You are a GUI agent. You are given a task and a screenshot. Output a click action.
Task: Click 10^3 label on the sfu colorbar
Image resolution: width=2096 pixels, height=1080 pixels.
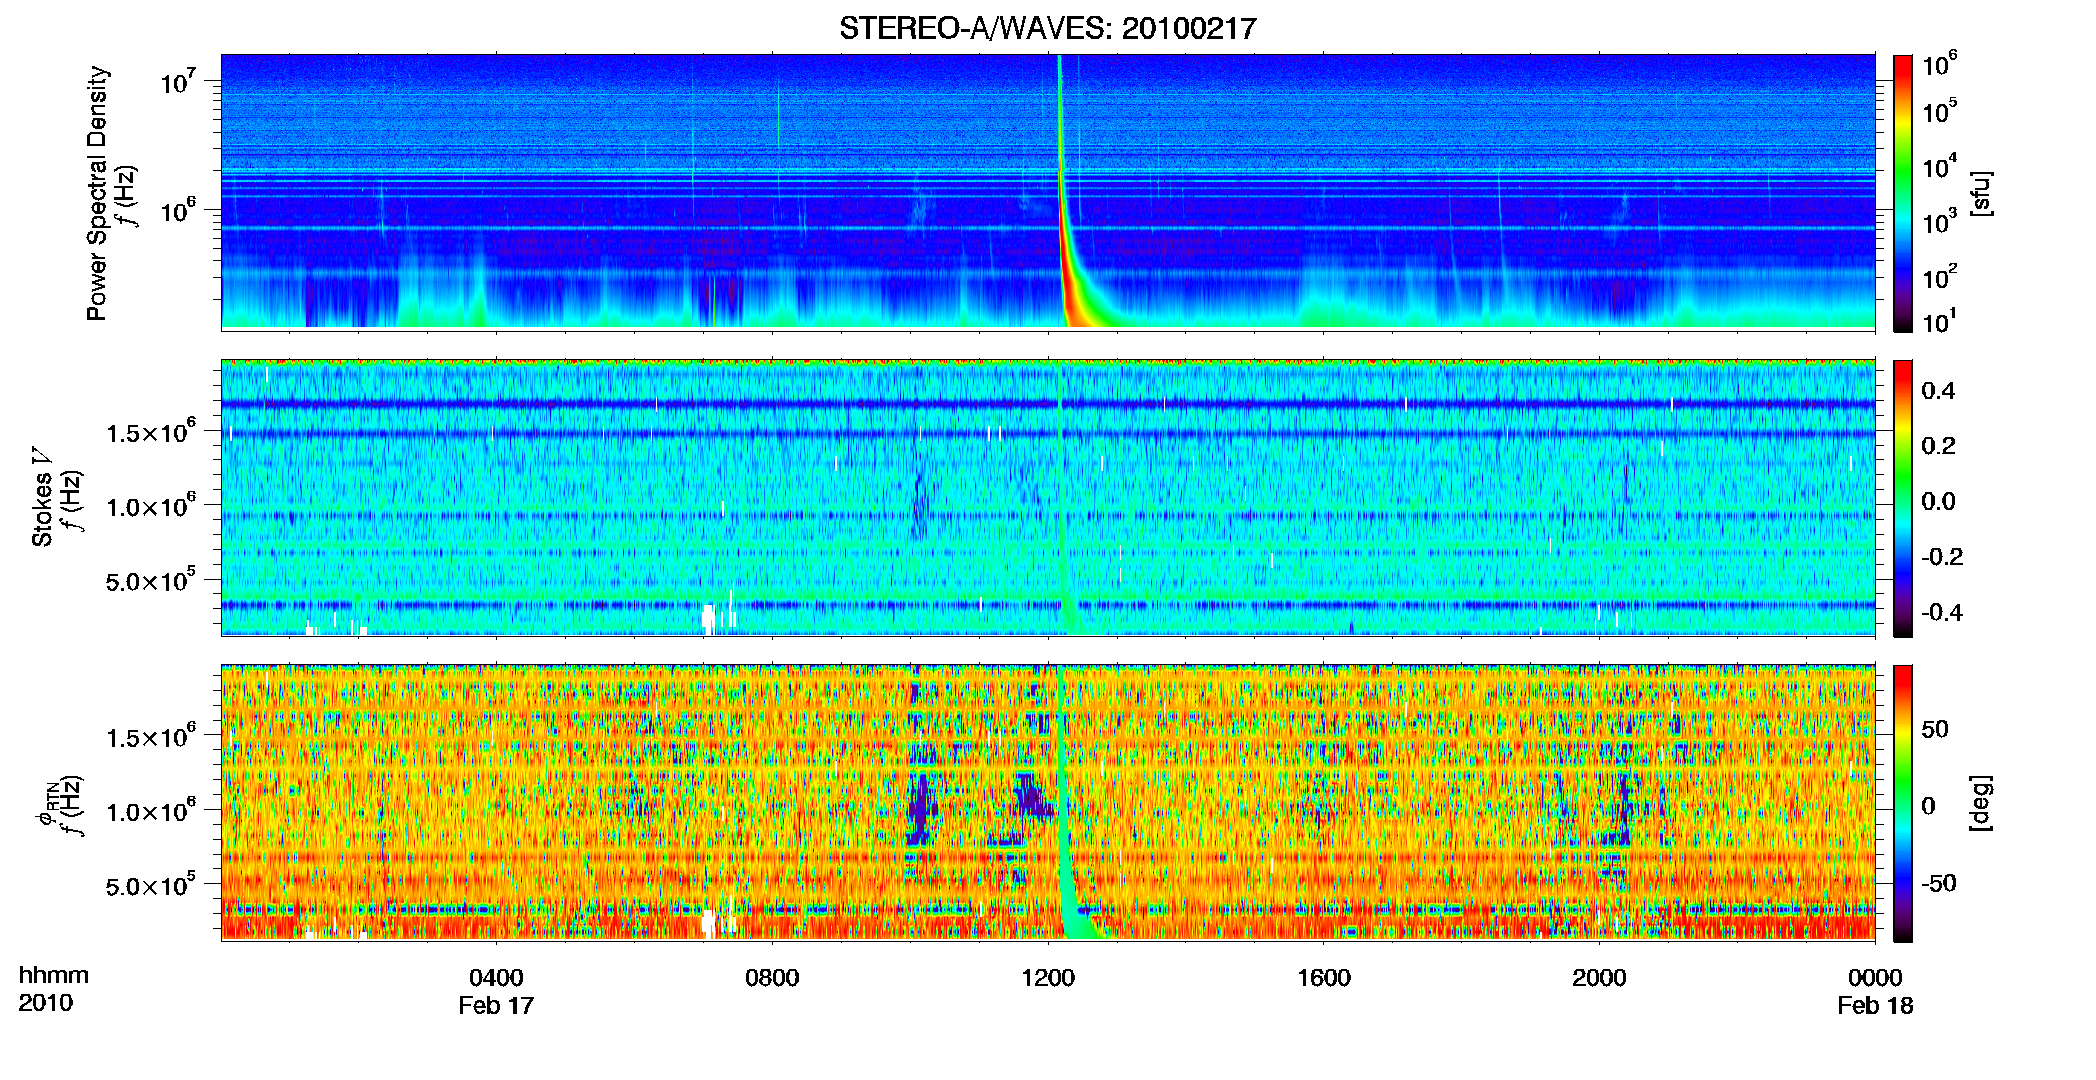tap(1940, 222)
